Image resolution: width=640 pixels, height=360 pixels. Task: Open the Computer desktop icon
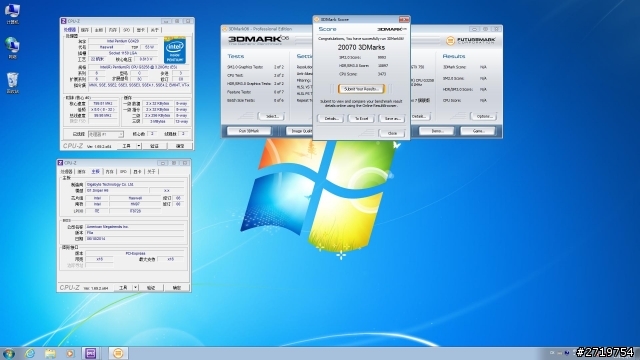point(12,13)
